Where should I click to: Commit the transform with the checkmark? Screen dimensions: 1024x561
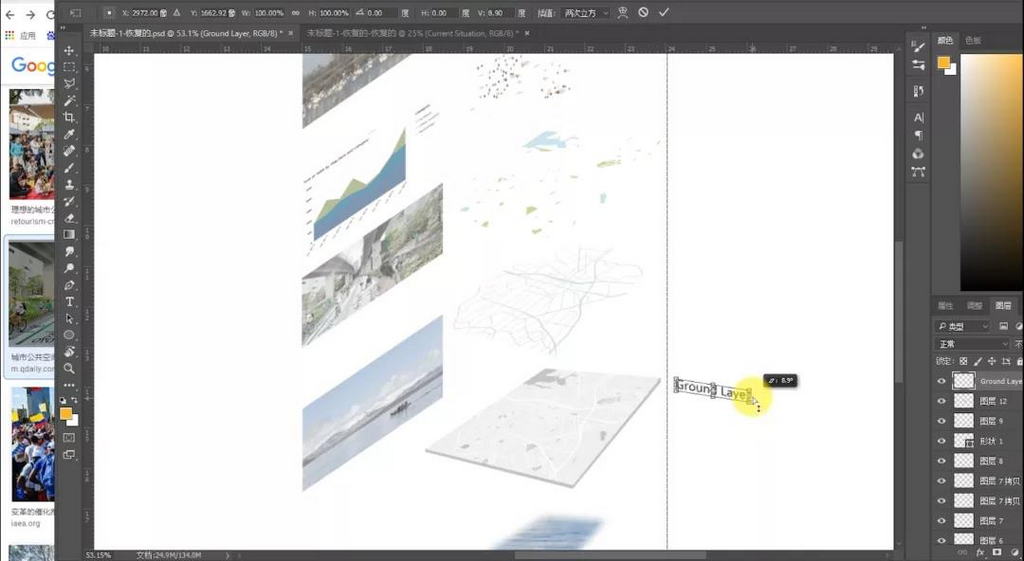664,12
